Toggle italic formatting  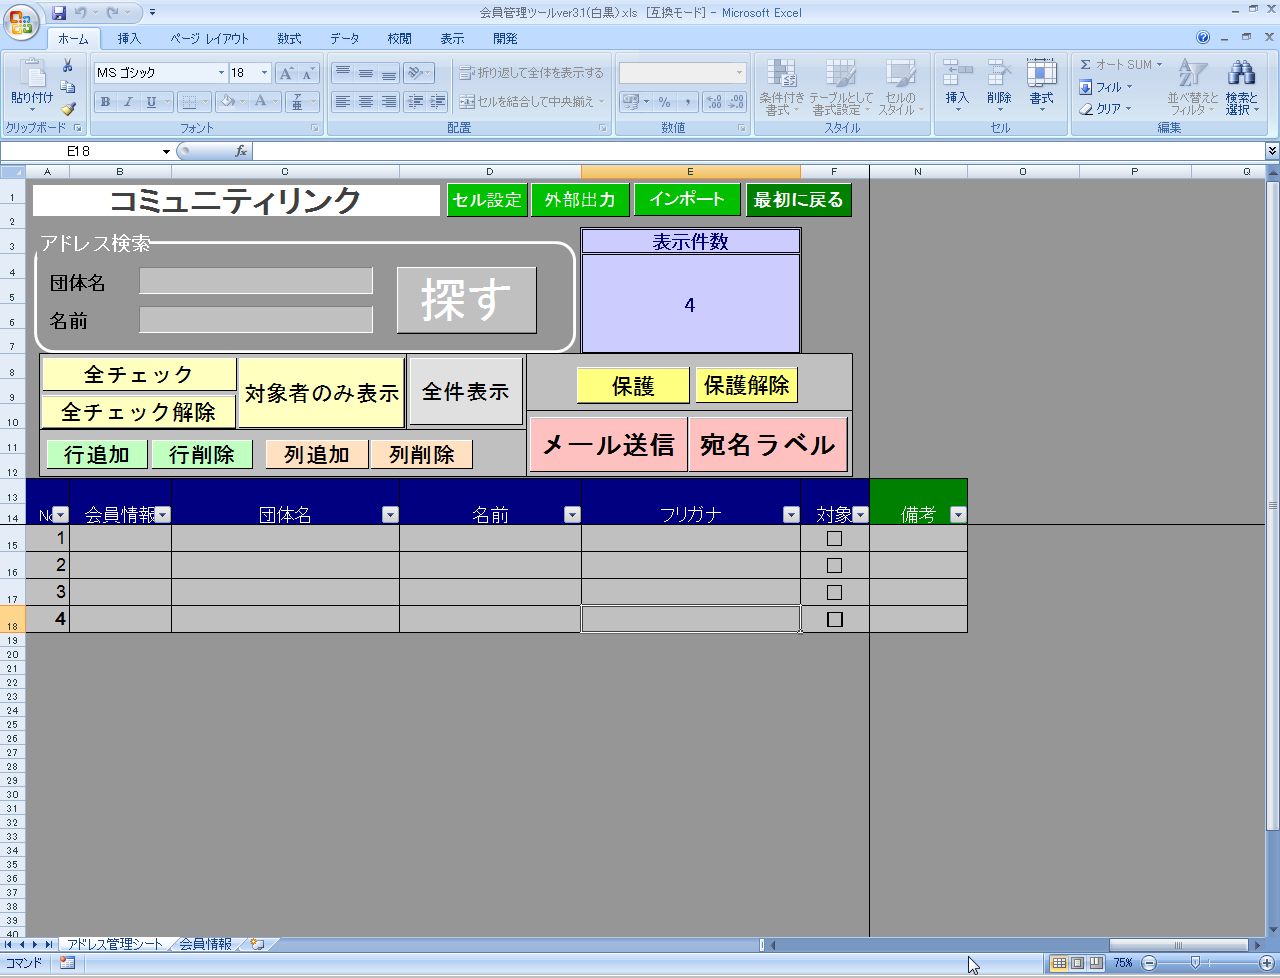point(128,102)
